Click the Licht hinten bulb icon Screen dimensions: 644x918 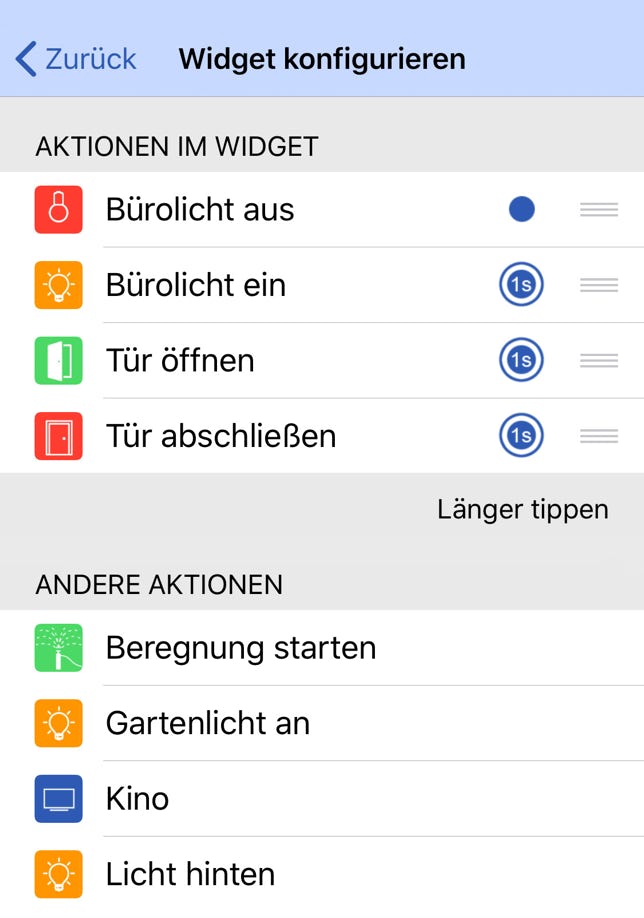(60, 874)
